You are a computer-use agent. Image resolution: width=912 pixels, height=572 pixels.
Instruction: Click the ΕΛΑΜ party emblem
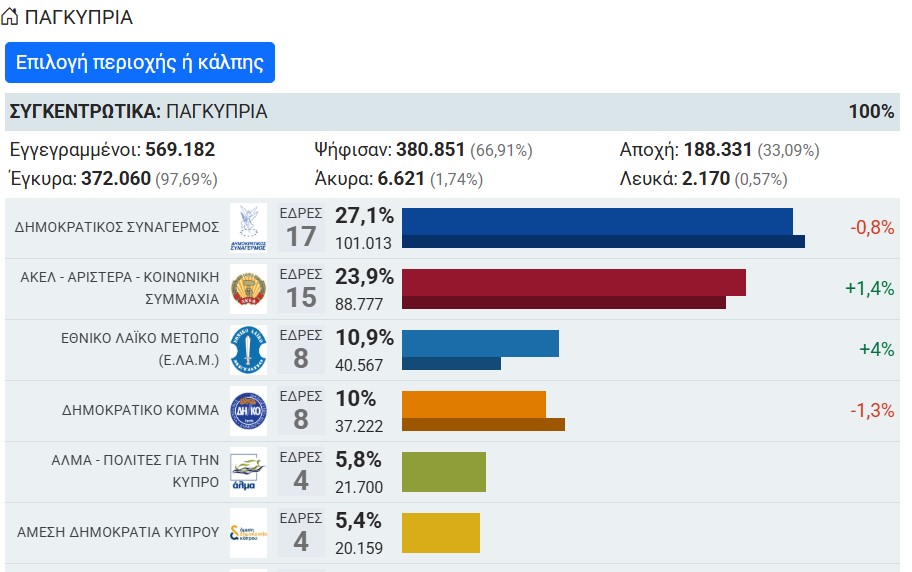248,350
